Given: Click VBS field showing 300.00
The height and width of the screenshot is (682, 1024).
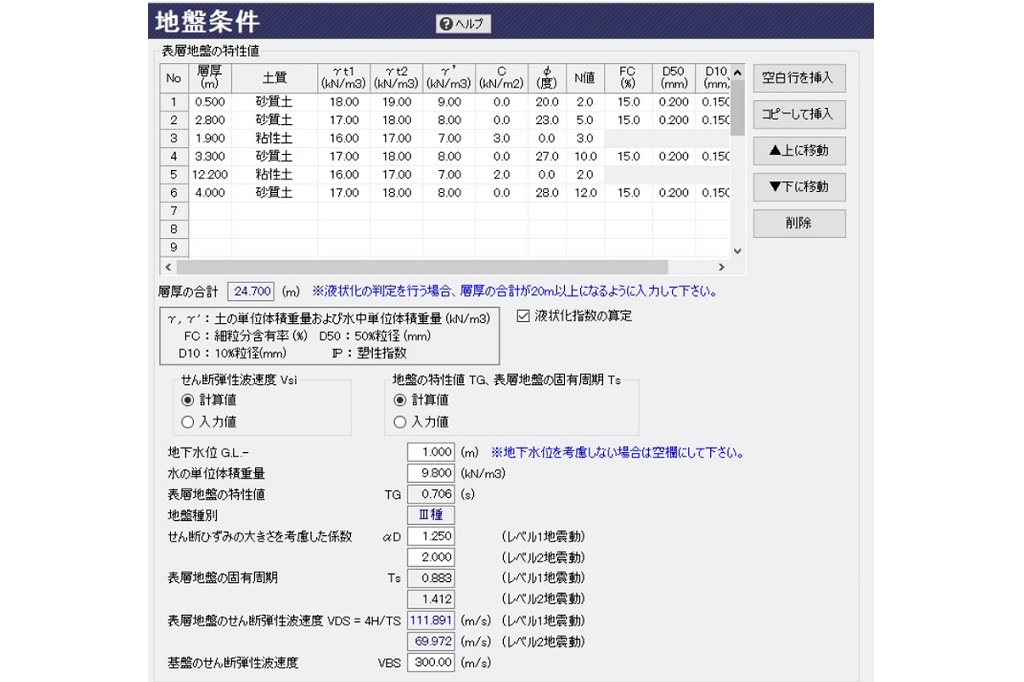Looking at the screenshot, I should [x=431, y=662].
